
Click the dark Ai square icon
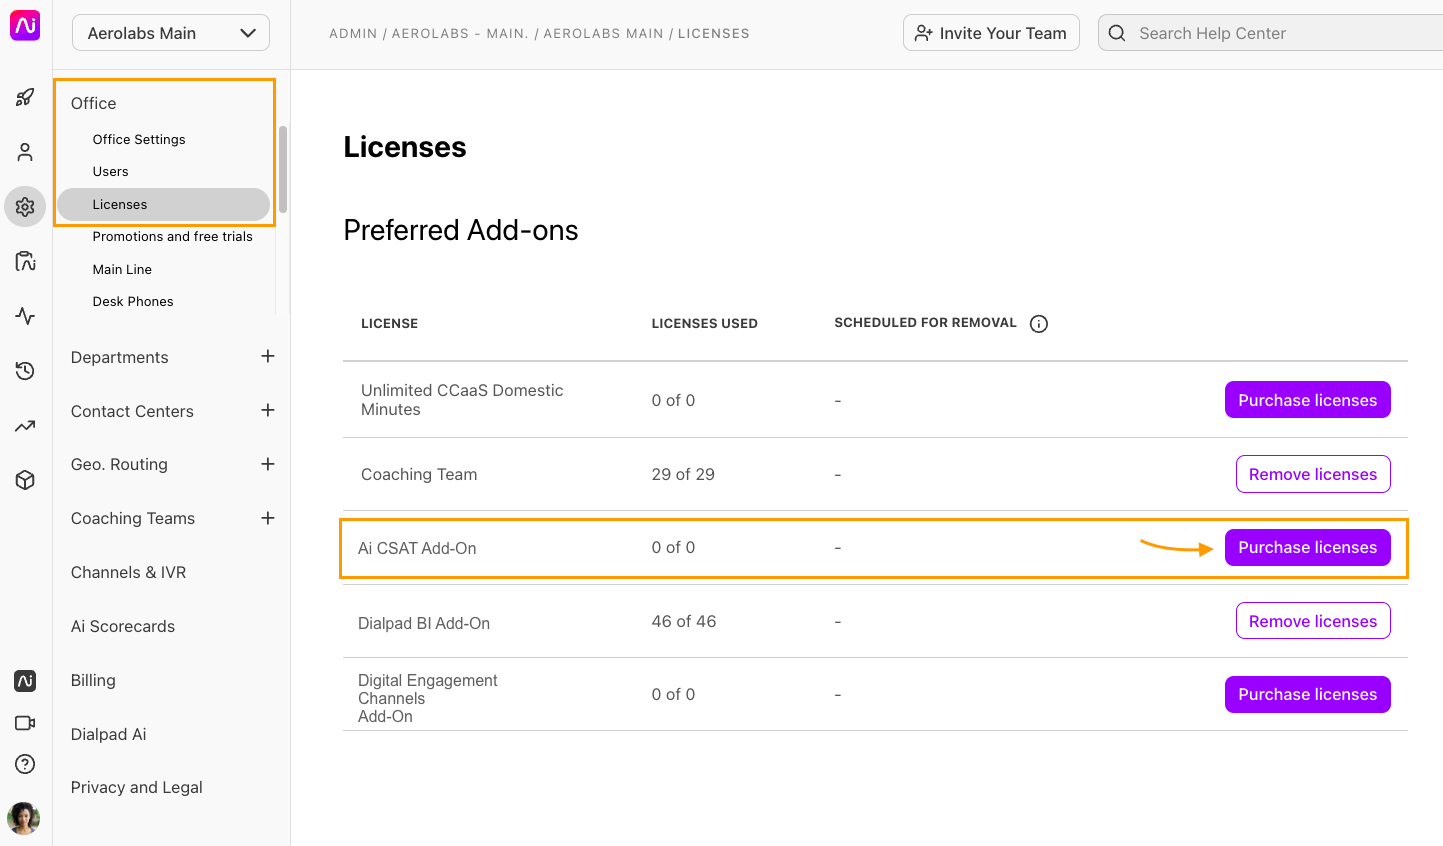[25, 681]
